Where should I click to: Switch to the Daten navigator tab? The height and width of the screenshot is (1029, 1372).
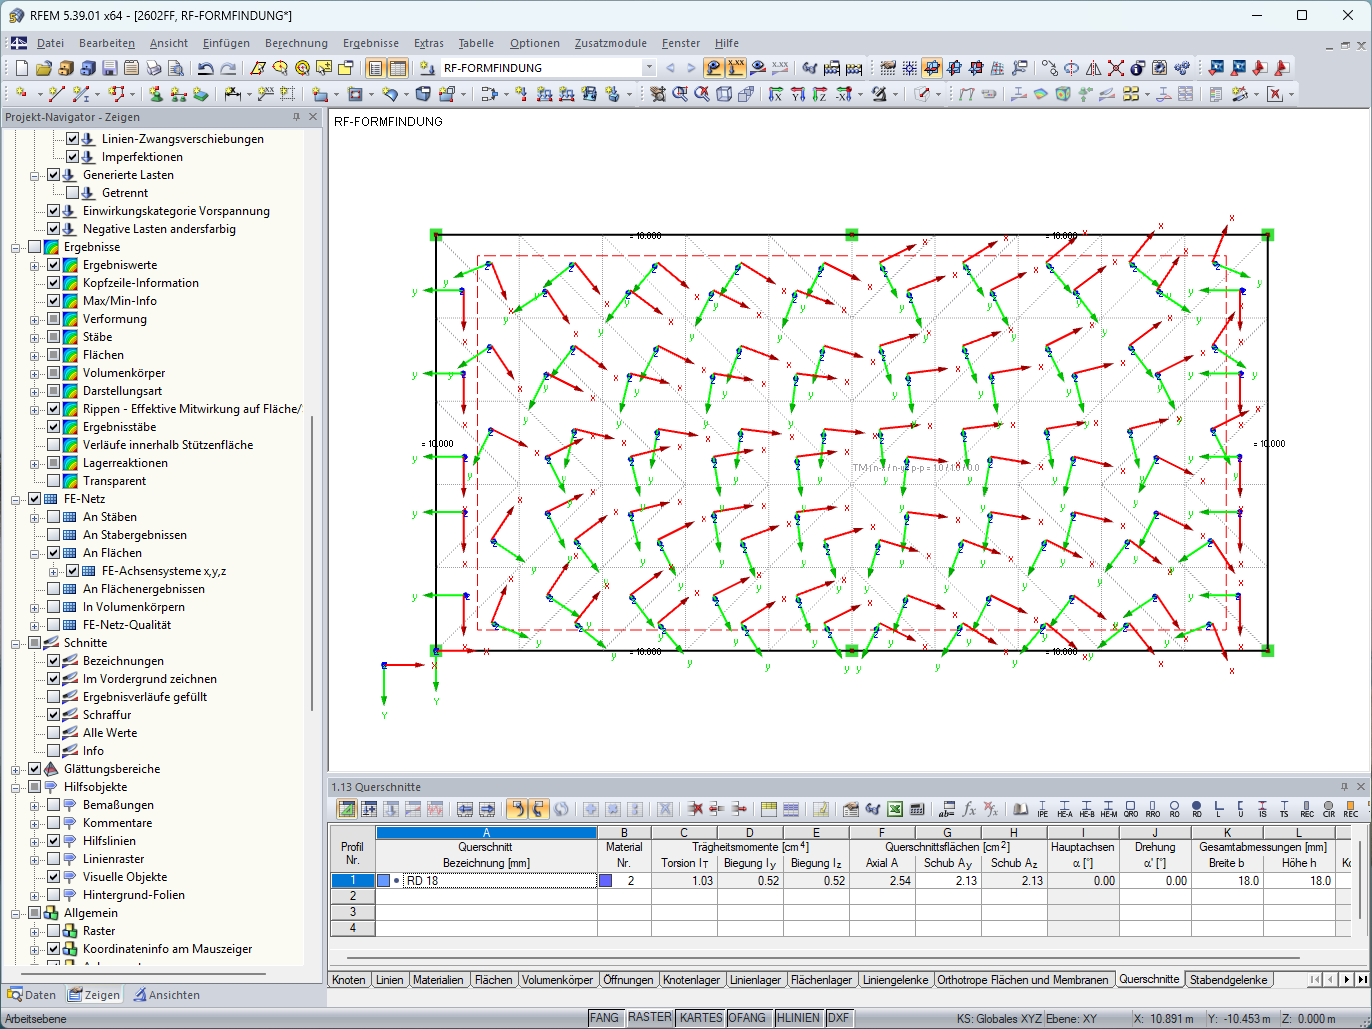32,995
